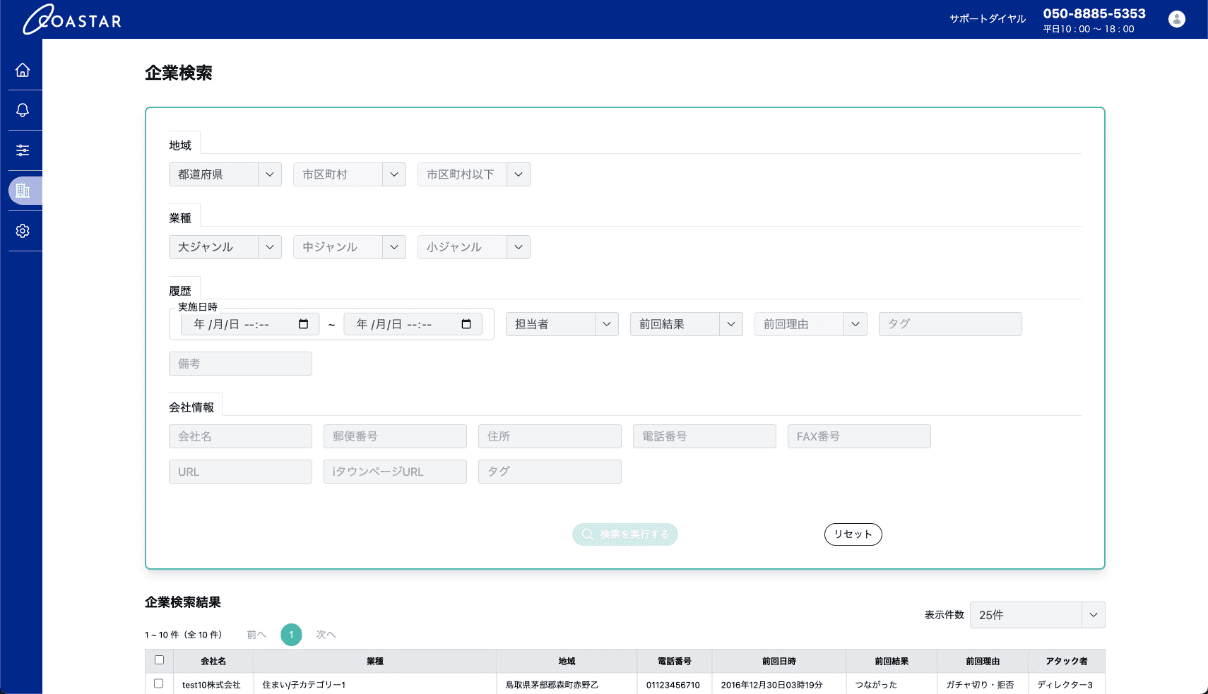The height and width of the screenshot is (694, 1208).
Task: Change 表示件数 dropdown showing 25件
Action: (x=1037, y=615)
